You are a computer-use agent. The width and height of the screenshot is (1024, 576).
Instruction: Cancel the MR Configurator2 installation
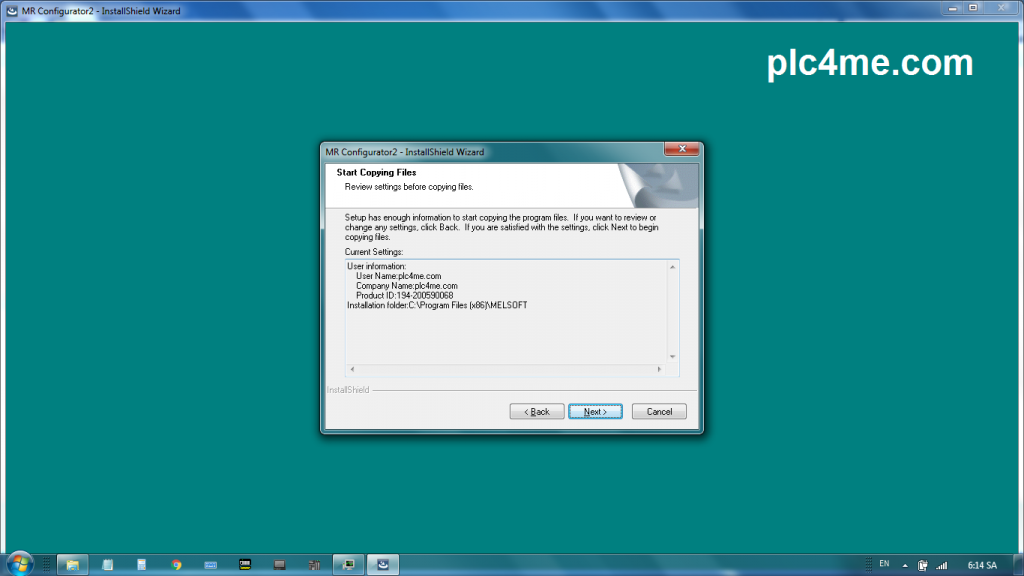659,411
